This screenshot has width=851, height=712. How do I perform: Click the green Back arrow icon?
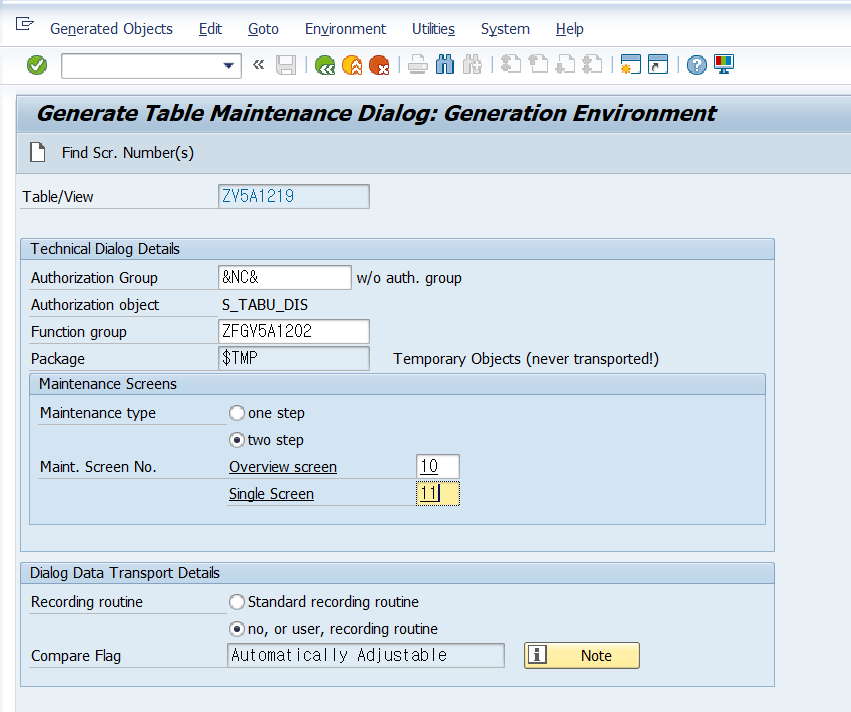325,65
